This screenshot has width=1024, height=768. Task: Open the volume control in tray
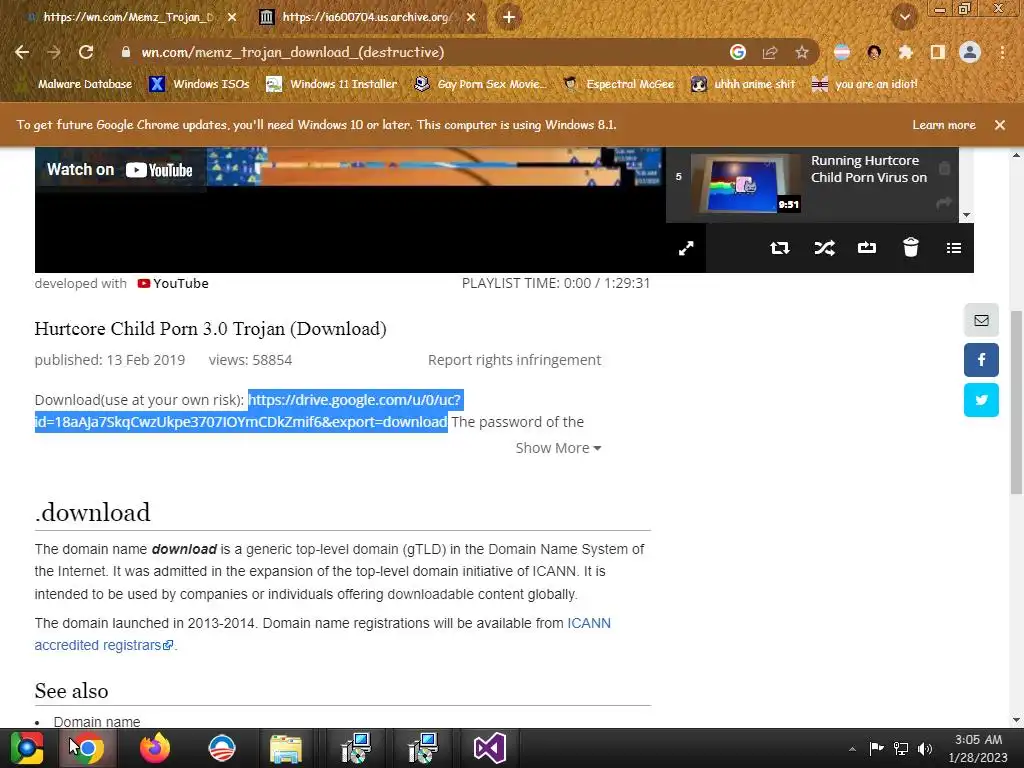[x=925, y=748]
